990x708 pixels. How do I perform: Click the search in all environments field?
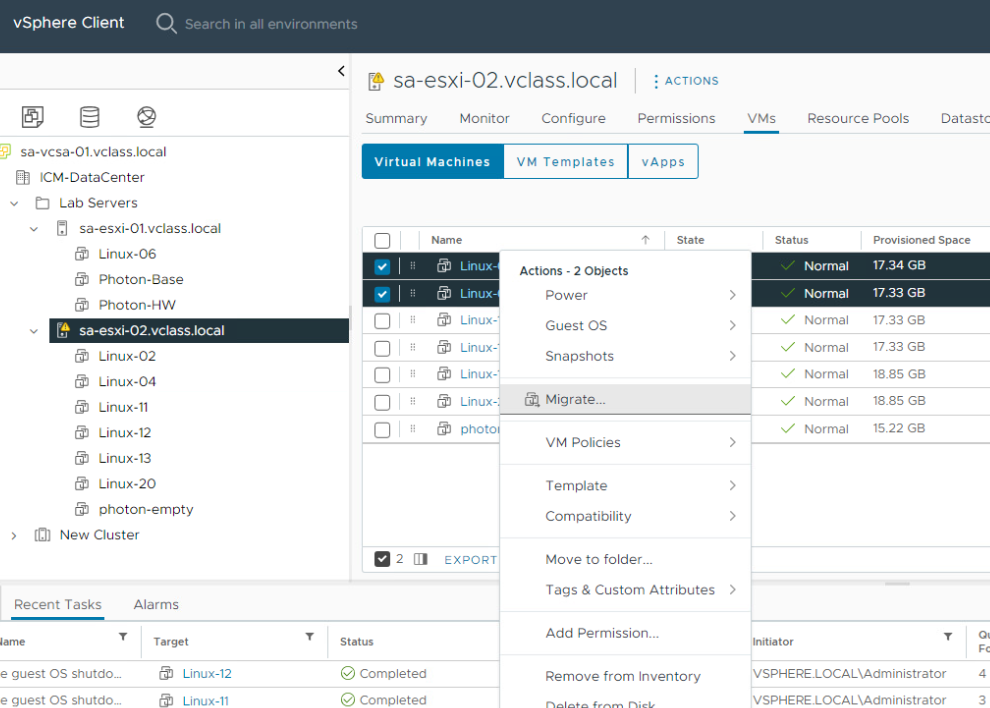271,24
